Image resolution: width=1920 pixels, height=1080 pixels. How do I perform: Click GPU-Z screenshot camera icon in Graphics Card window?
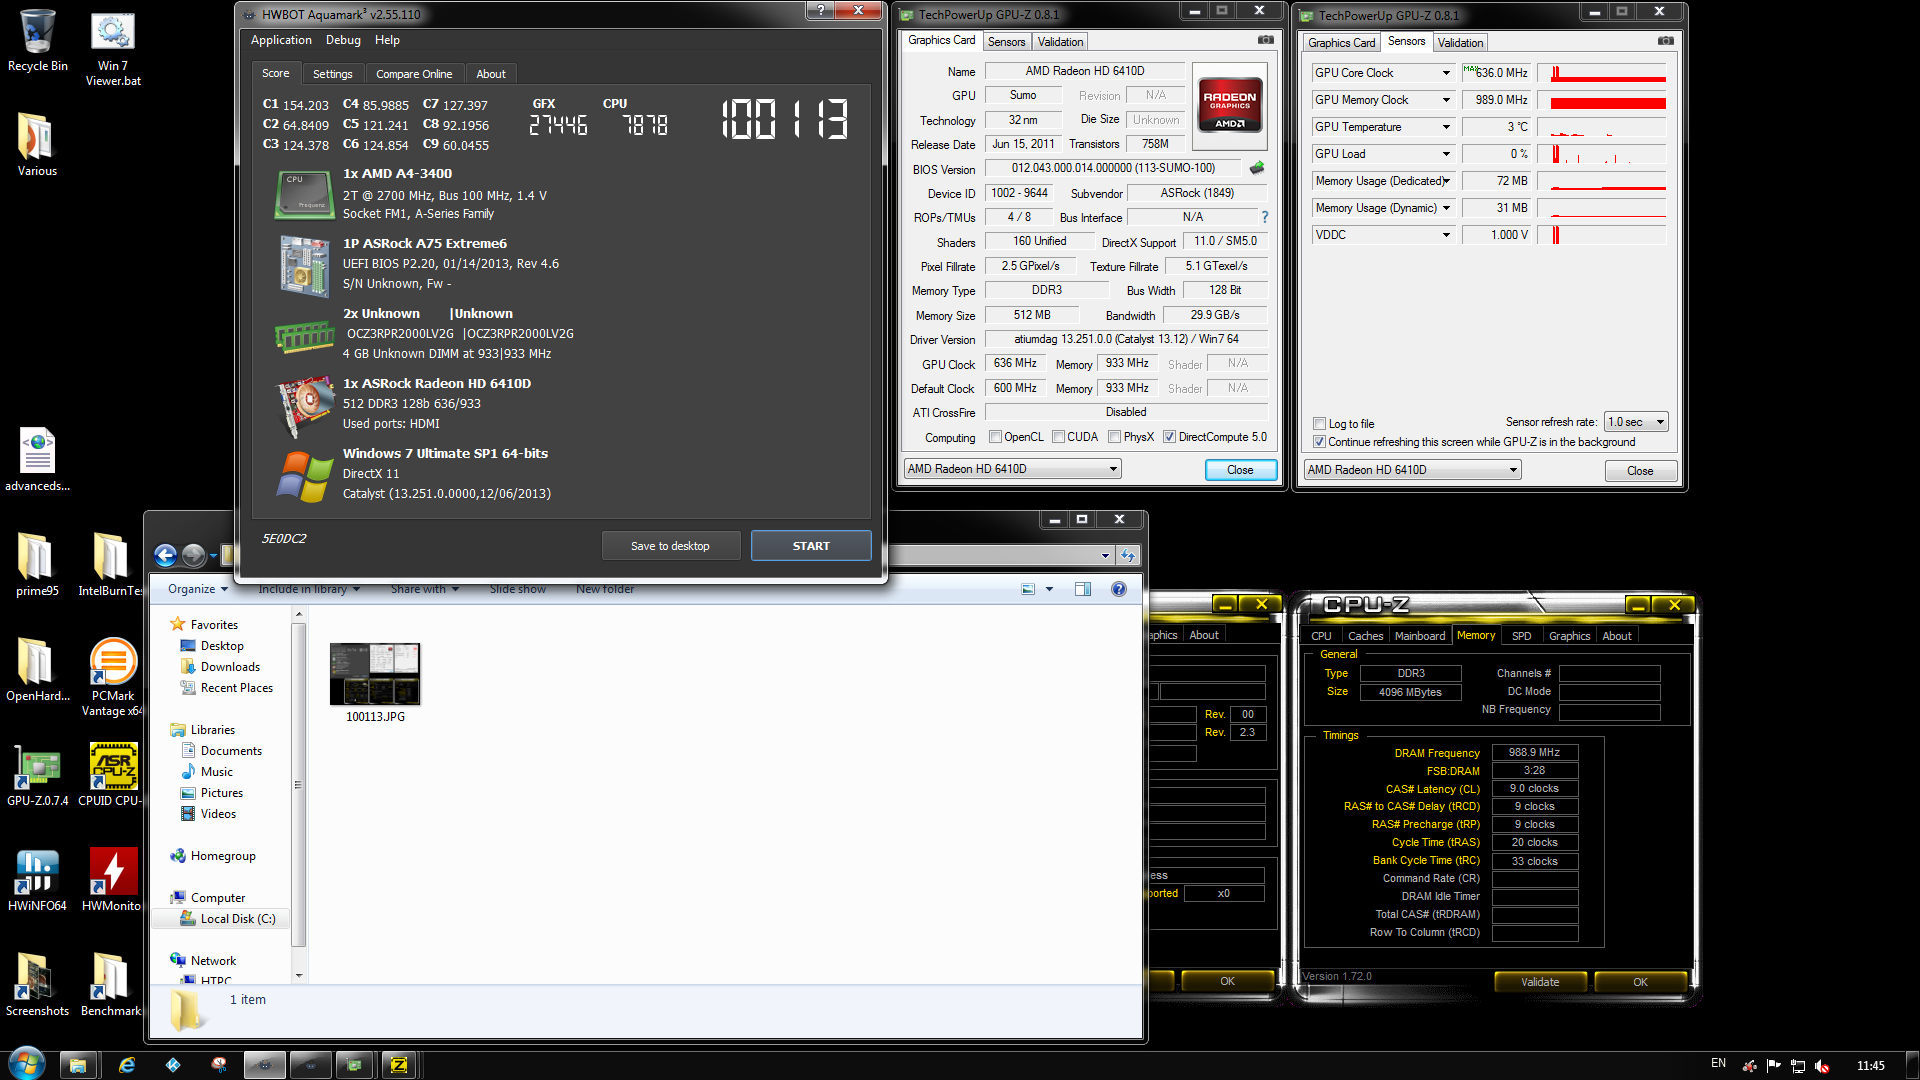[x=1266, y=40]
